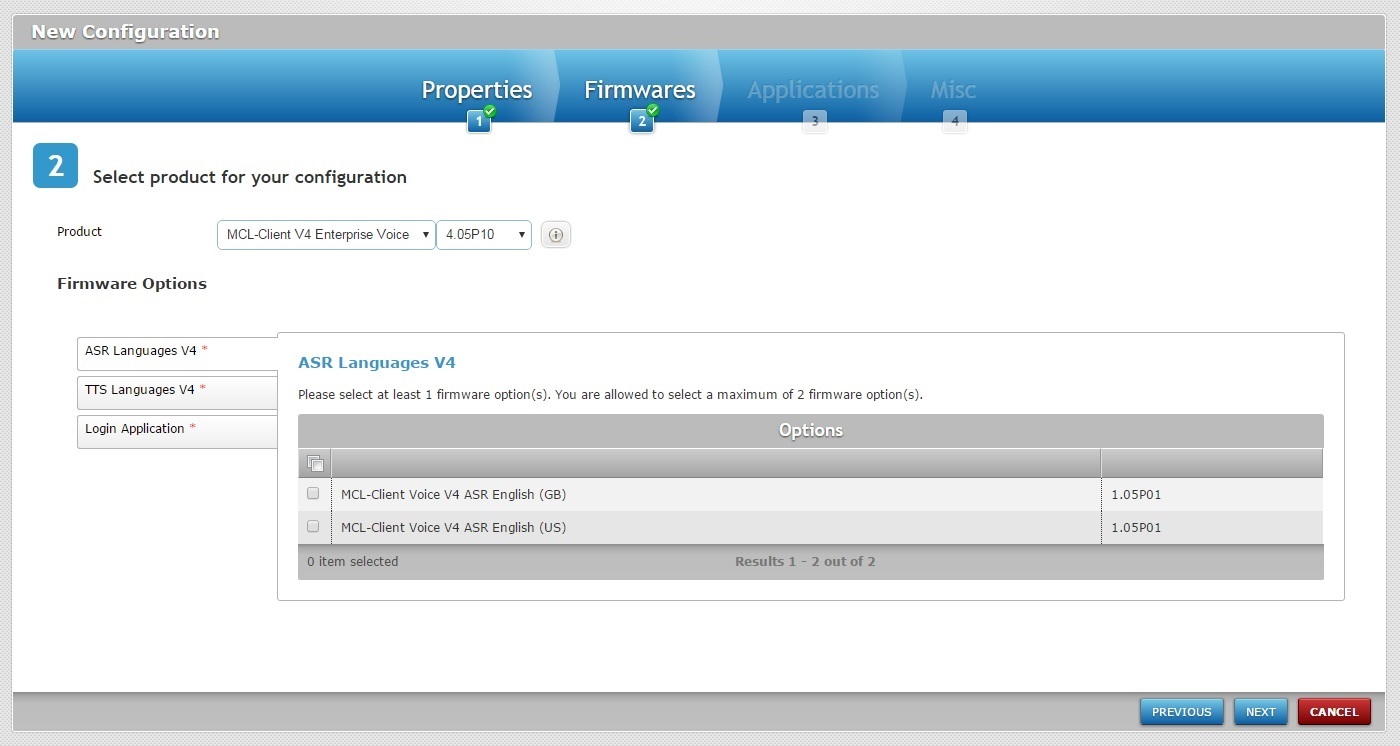
Task: Click step 2 badge under Firmwares
Action: tap(642, 122)
